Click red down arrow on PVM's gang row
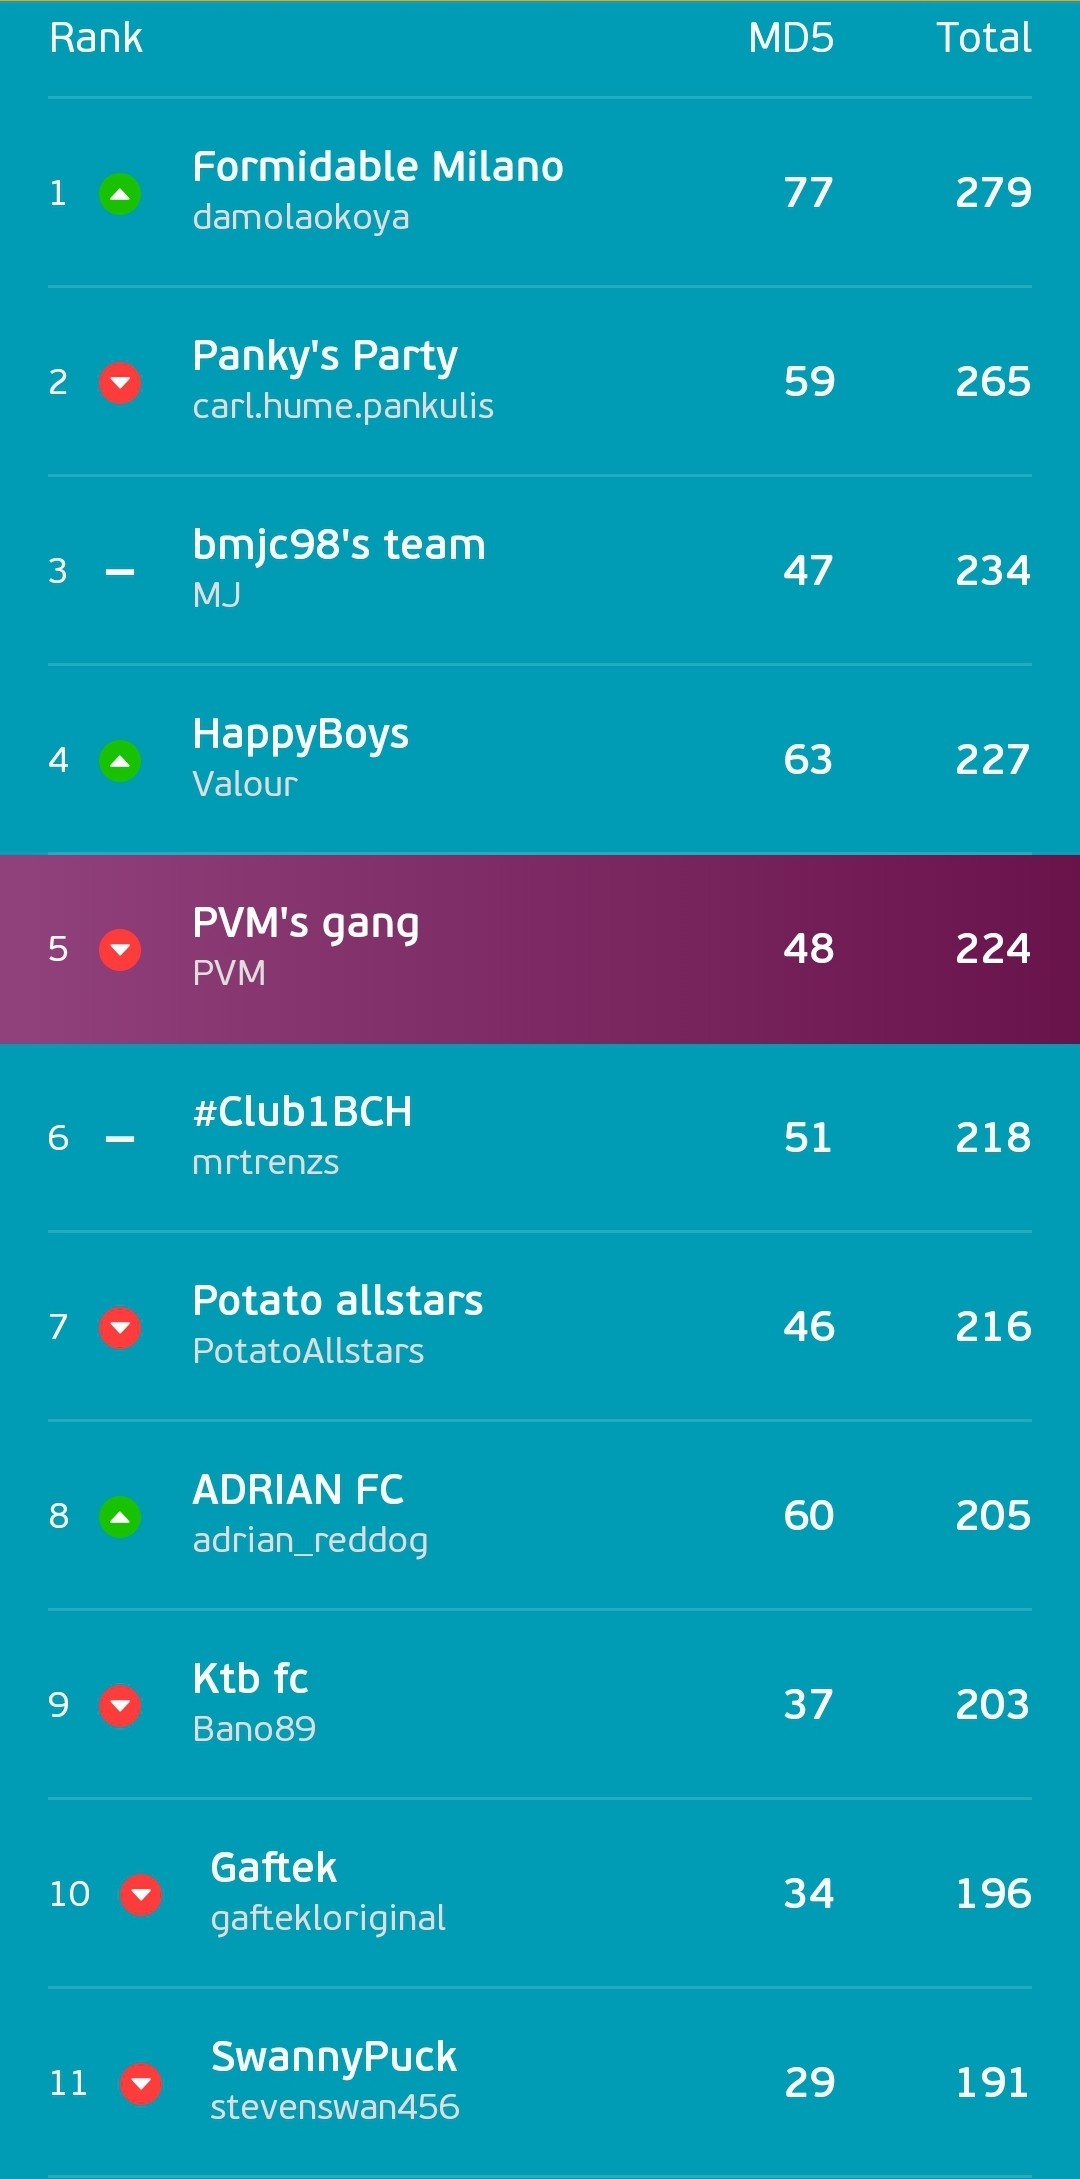Image resolution: width=1080 pixels, height=2179 pixels. (x=120, y=950)
